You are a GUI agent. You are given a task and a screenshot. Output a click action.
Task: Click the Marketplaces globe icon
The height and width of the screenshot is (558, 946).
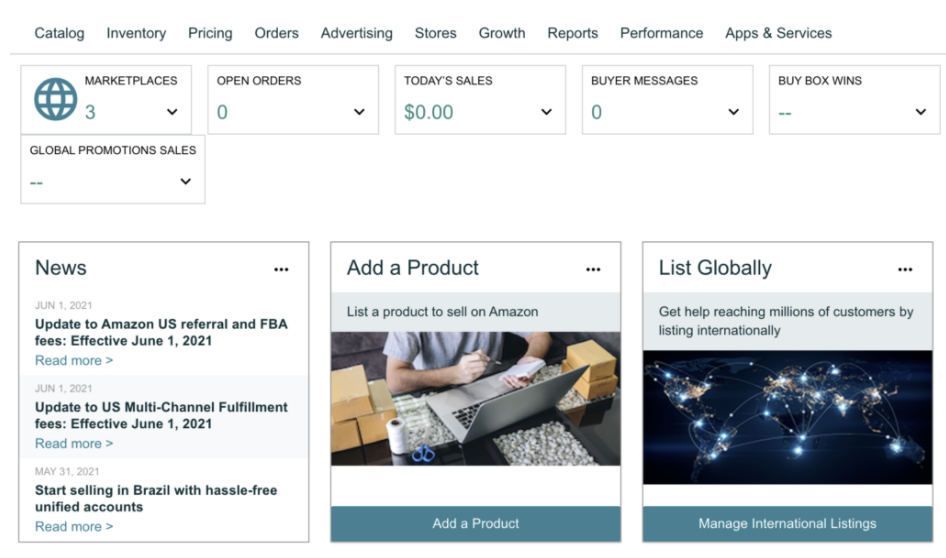tap(56, 99)
